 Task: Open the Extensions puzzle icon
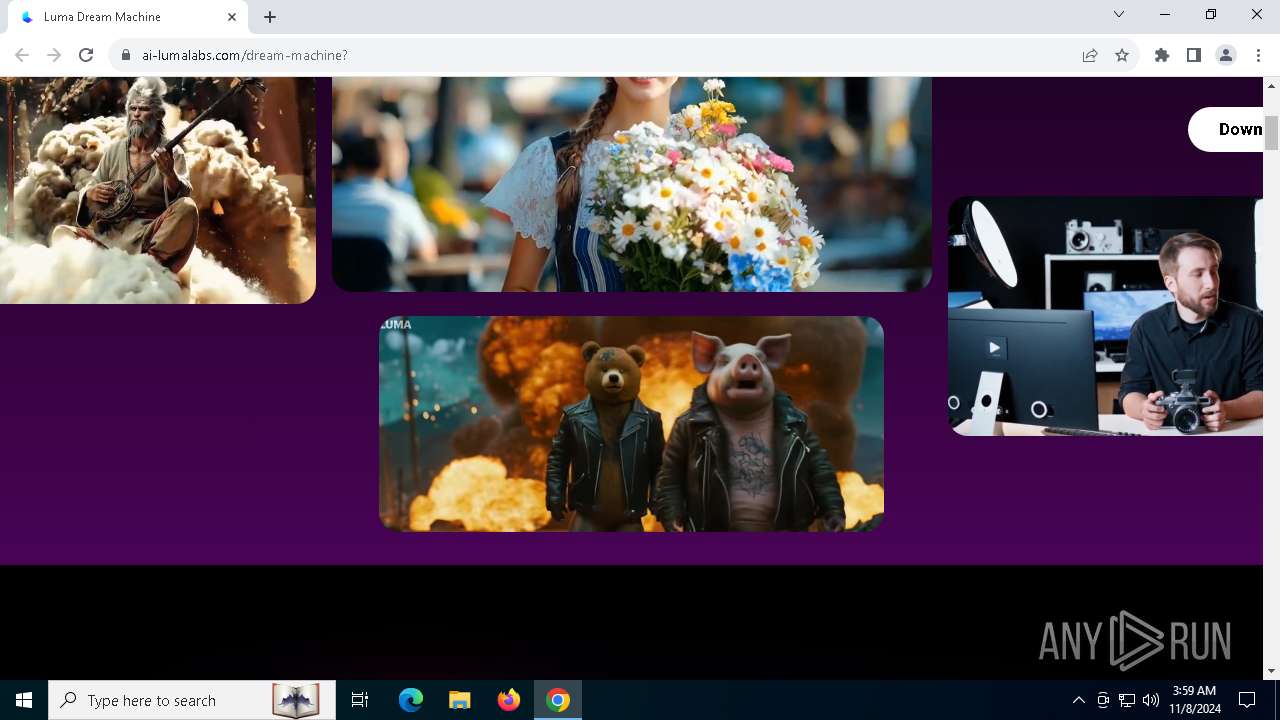1162,55
